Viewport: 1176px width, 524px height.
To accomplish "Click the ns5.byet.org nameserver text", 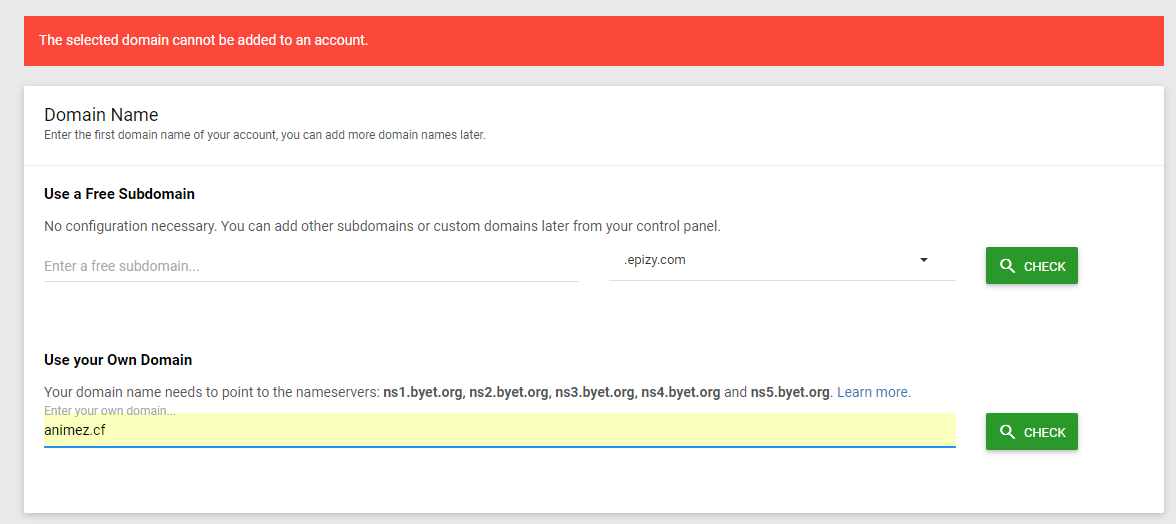I will [x=790, y=392].
